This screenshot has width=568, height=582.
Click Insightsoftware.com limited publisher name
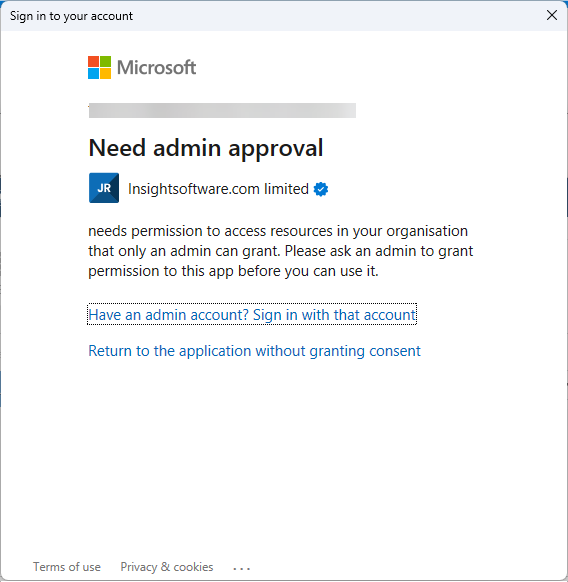(218, 189)
